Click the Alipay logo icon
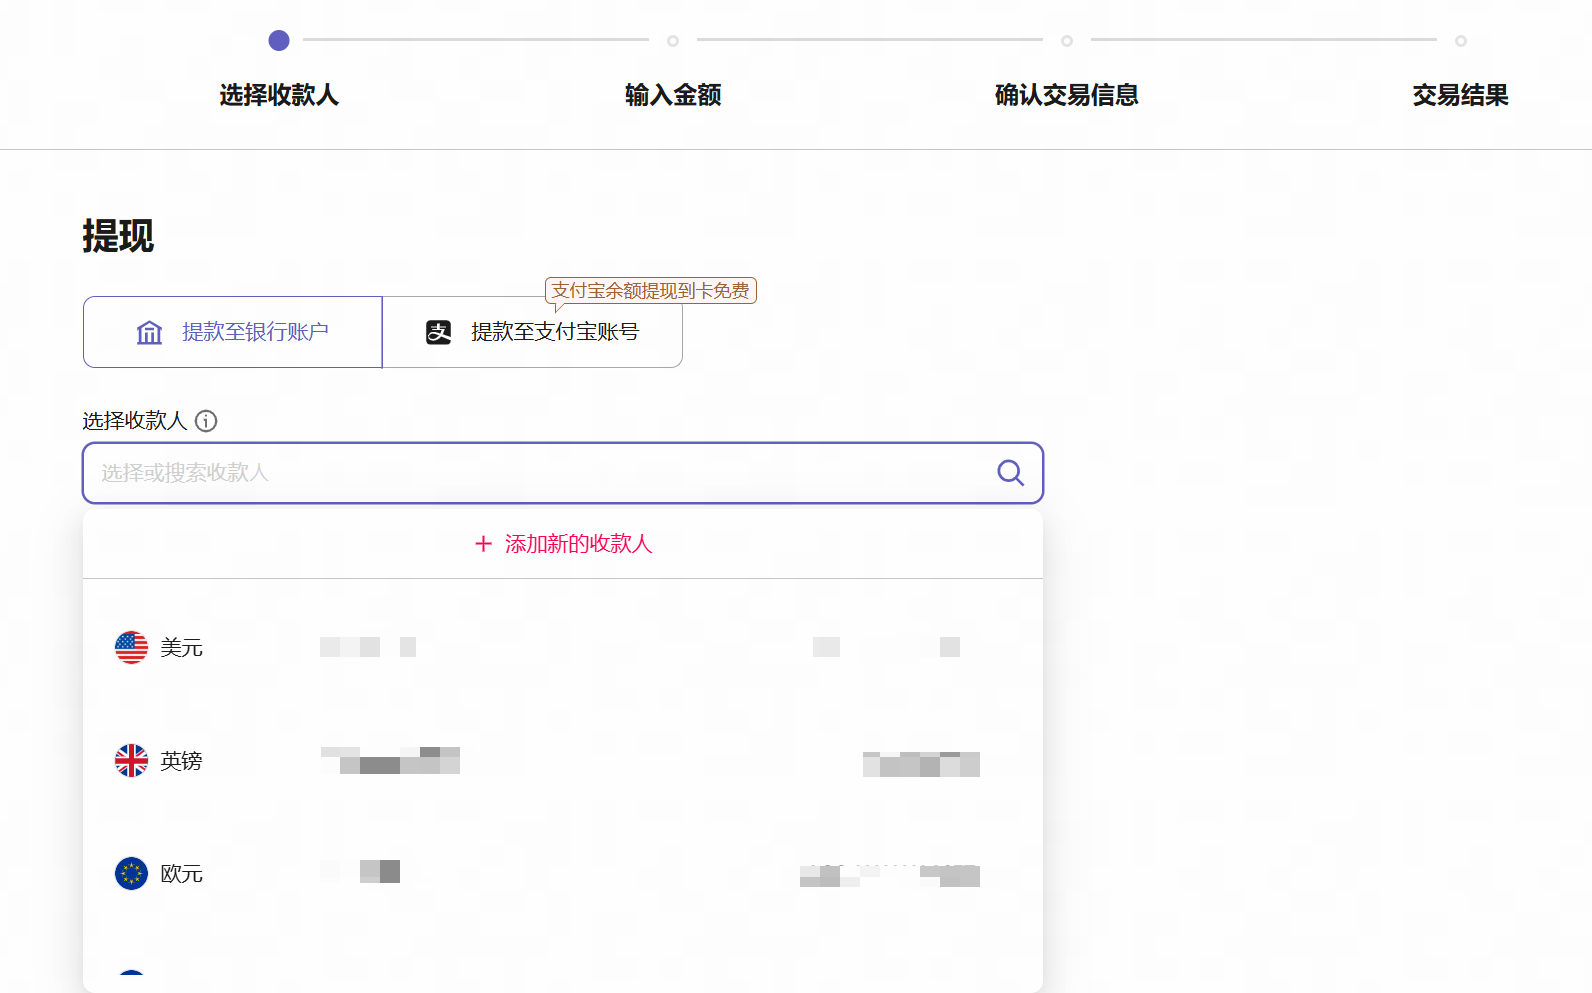The width and height of the screenshot is (1592, 993). point(439,332)
